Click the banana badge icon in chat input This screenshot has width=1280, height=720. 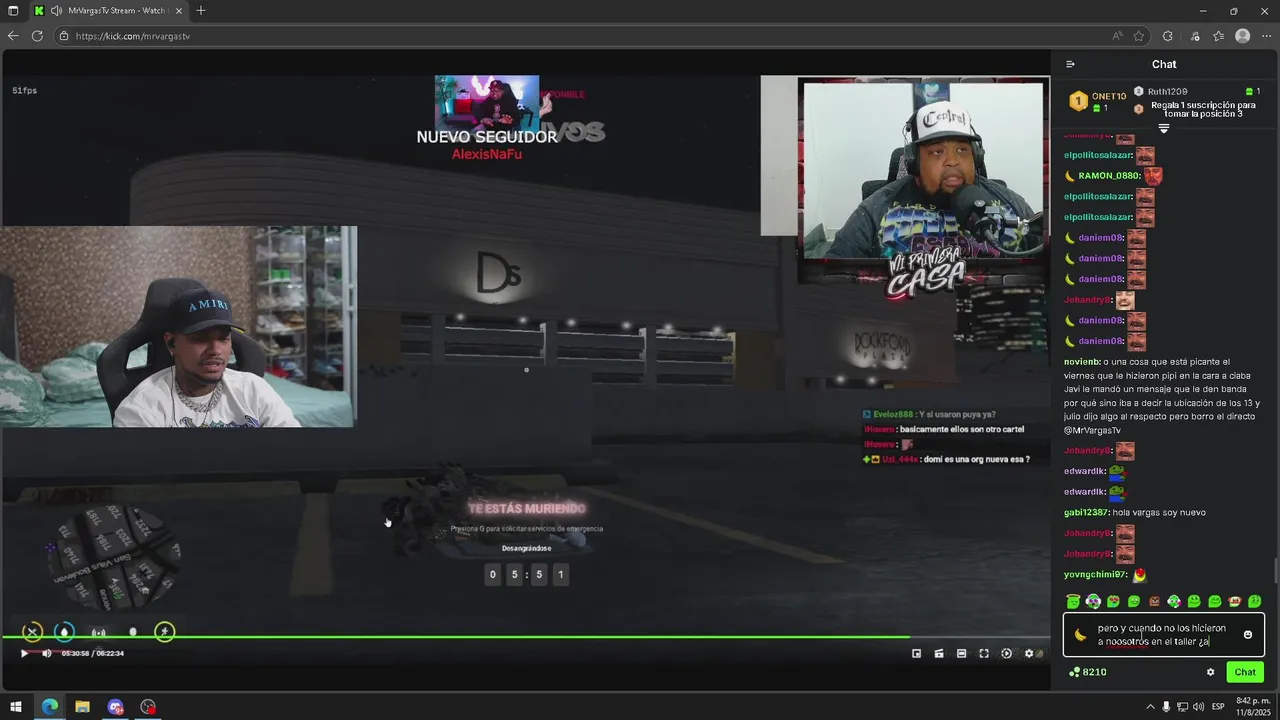click(1080, 635)
